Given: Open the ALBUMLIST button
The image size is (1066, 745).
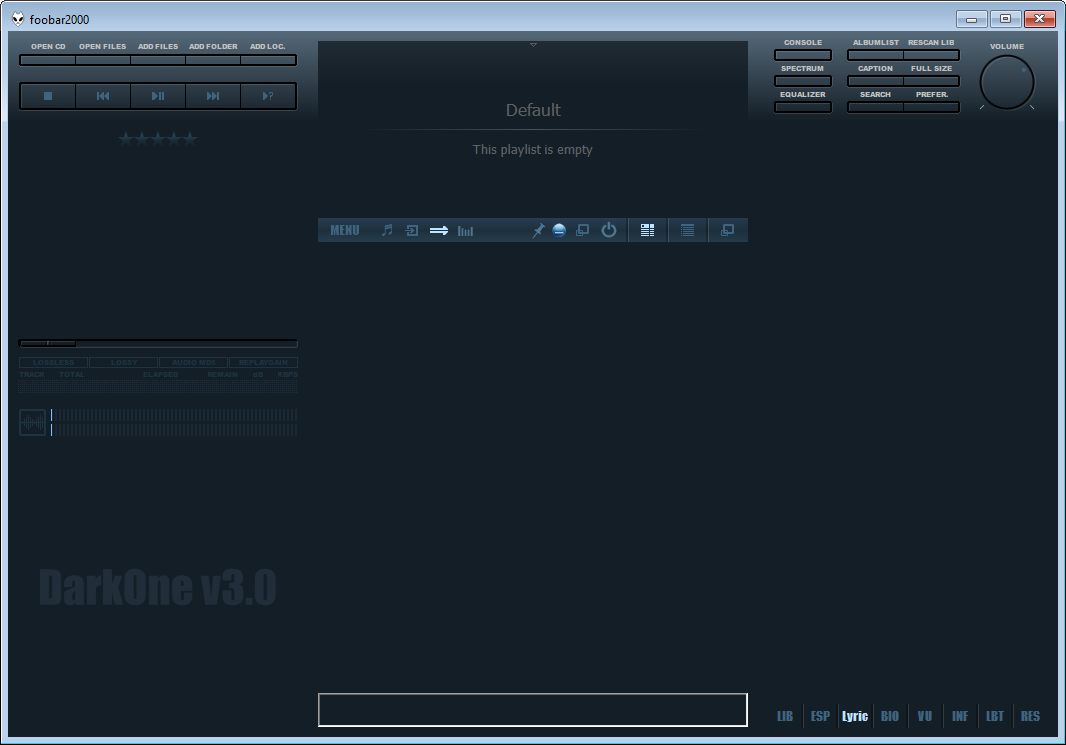Looking at the screenshot, I should pyautogui.click(x=876, y=54).
